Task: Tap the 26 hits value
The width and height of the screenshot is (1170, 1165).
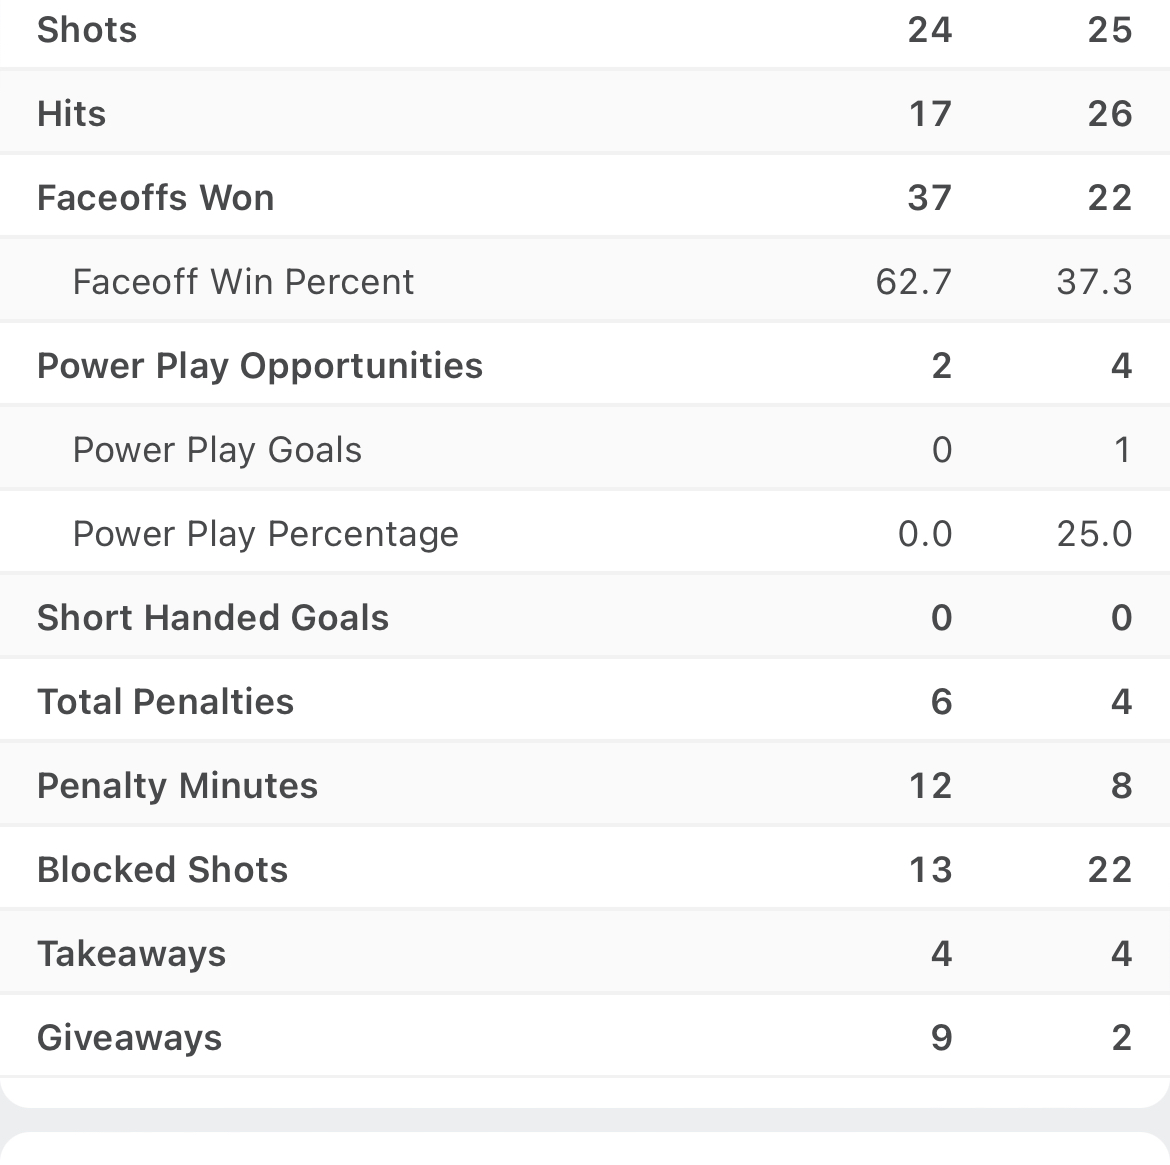Action: pyautogui.click(x=1110, y=114)
